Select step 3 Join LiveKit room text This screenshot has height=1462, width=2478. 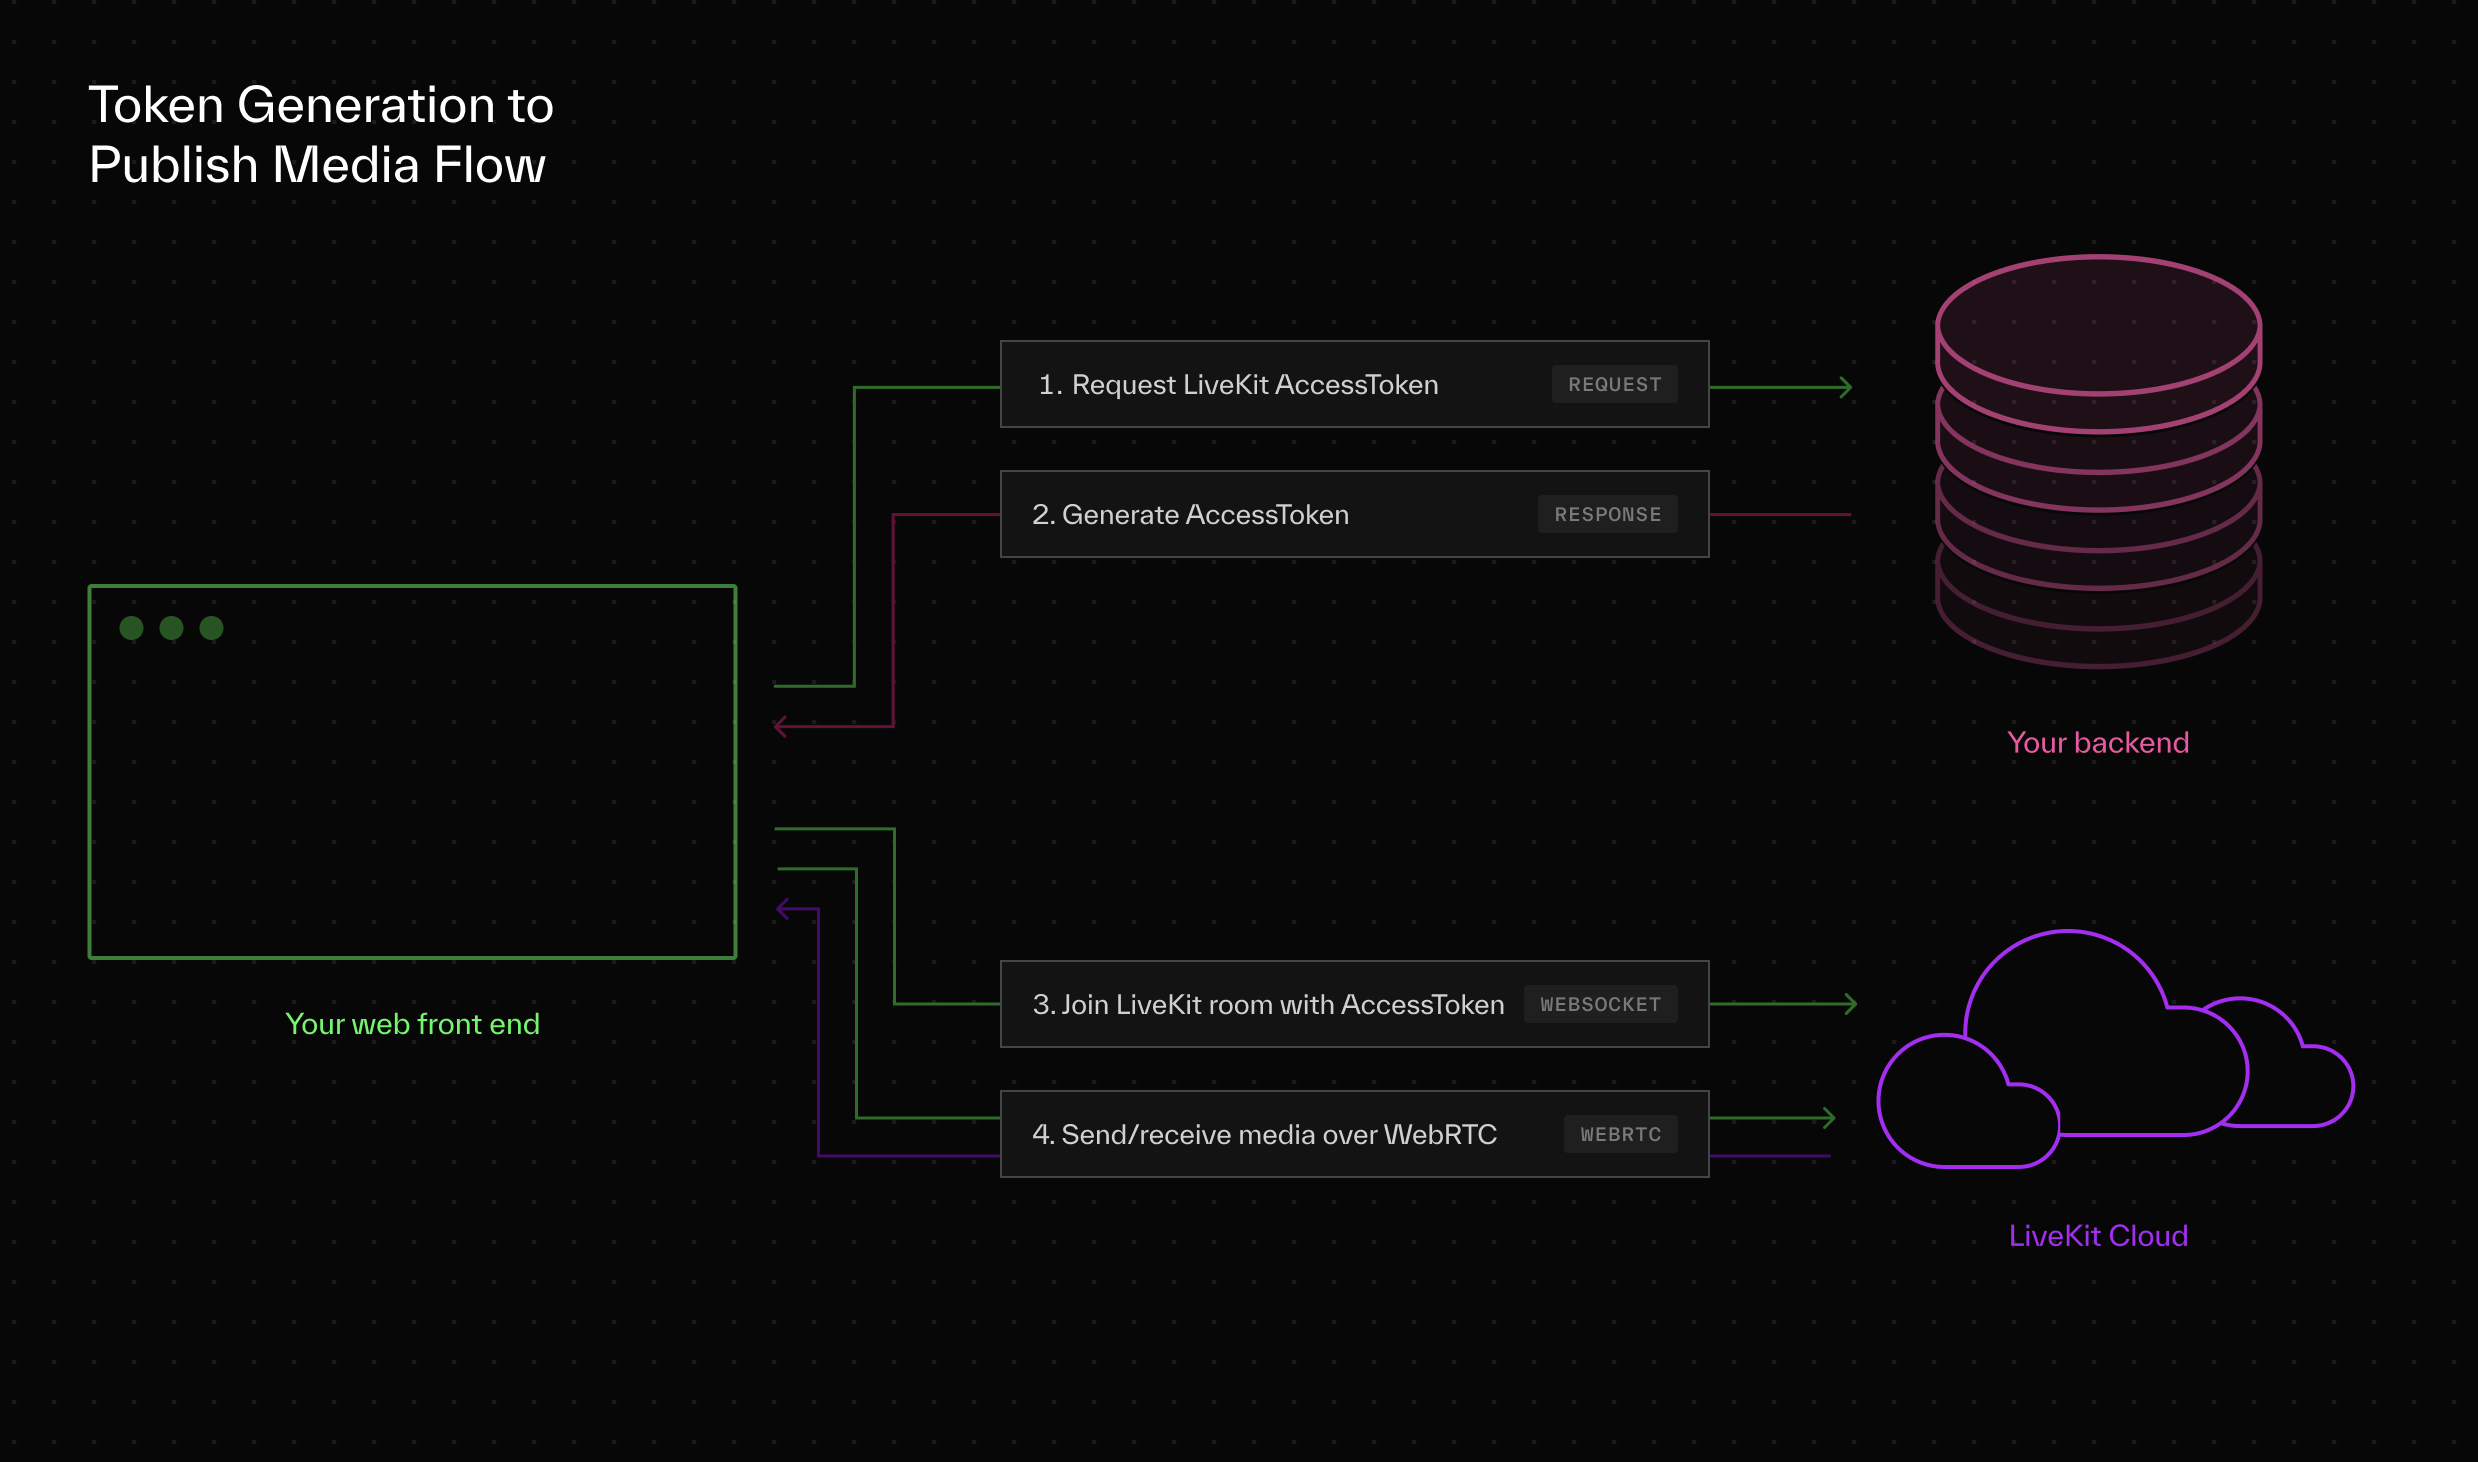tap(1268, 1005)
